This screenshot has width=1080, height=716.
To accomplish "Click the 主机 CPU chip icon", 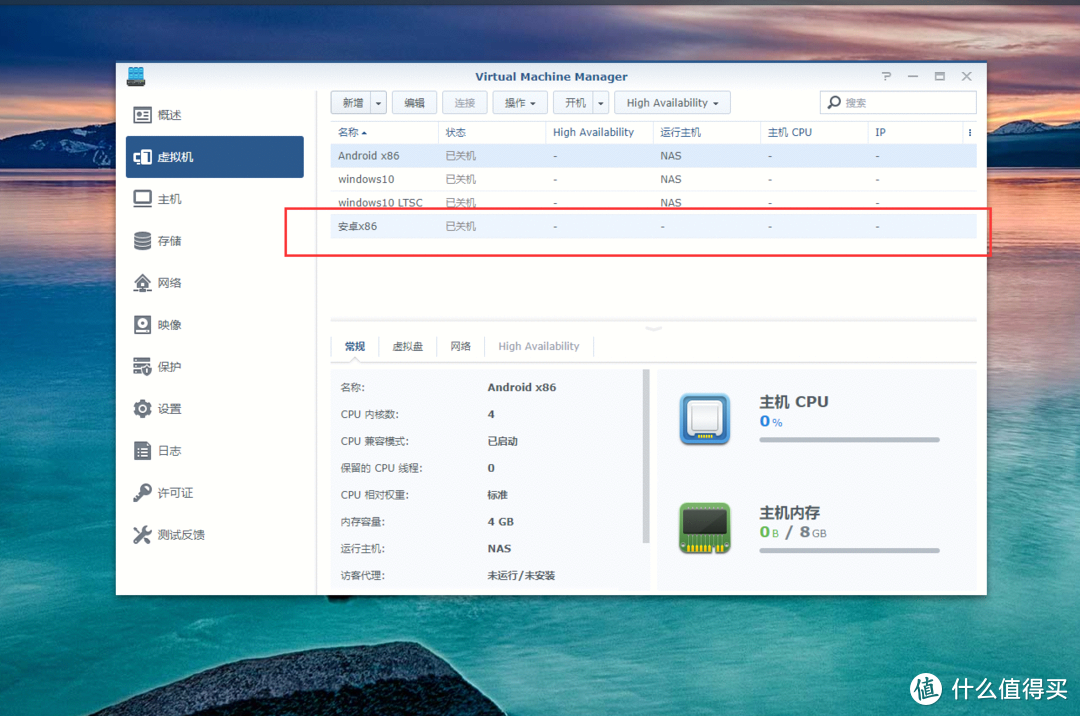I will pyautogui.click(x=705, y=419).
